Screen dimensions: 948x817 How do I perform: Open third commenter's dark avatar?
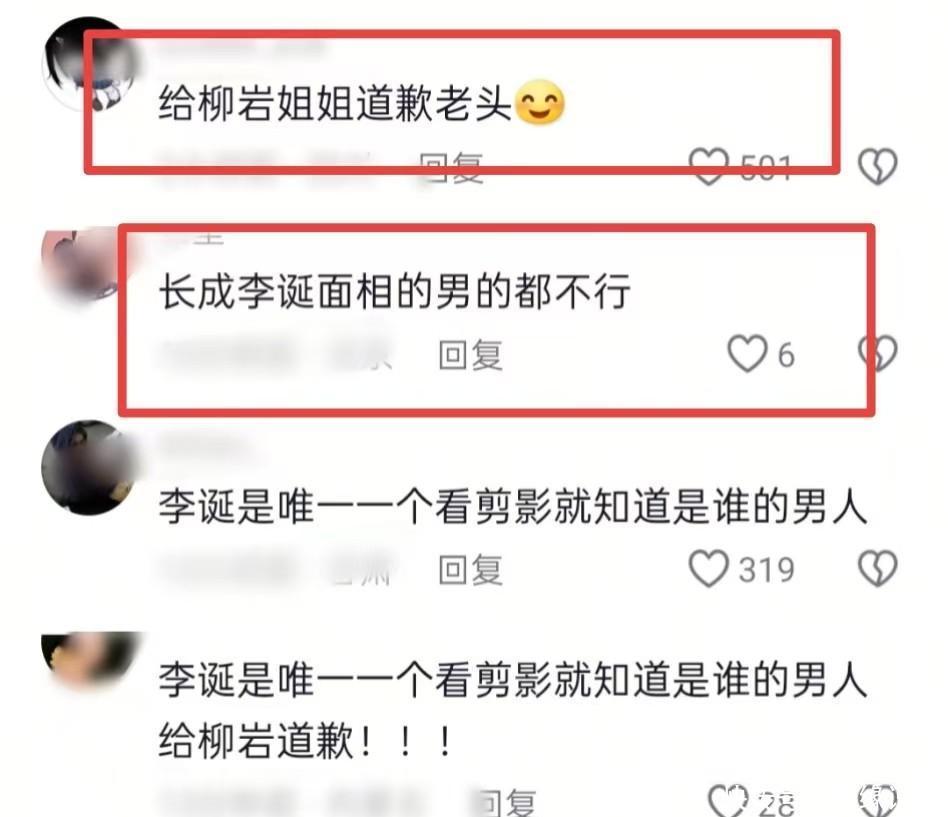pyautogui.click(x=89, y=467)
